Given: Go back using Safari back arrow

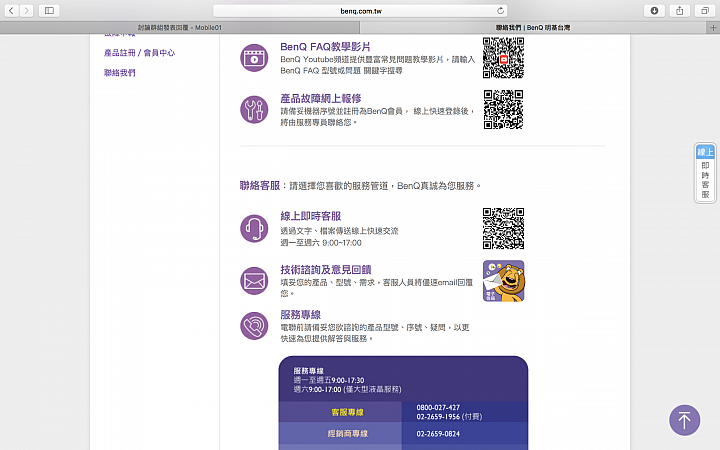Looking at the screenshot, I should 11,11.
